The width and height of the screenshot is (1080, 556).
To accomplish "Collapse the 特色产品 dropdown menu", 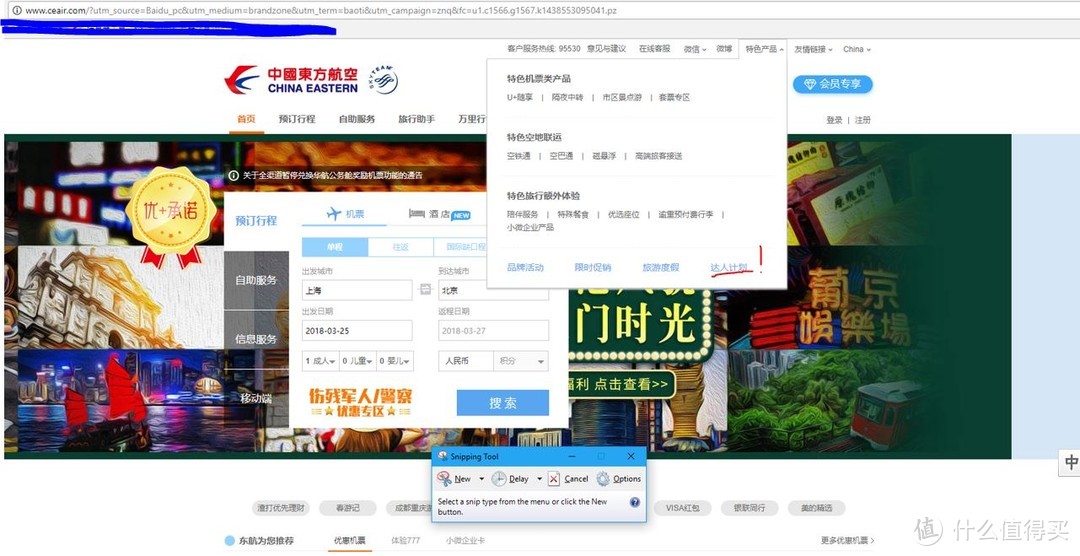I will pos(765,49).
